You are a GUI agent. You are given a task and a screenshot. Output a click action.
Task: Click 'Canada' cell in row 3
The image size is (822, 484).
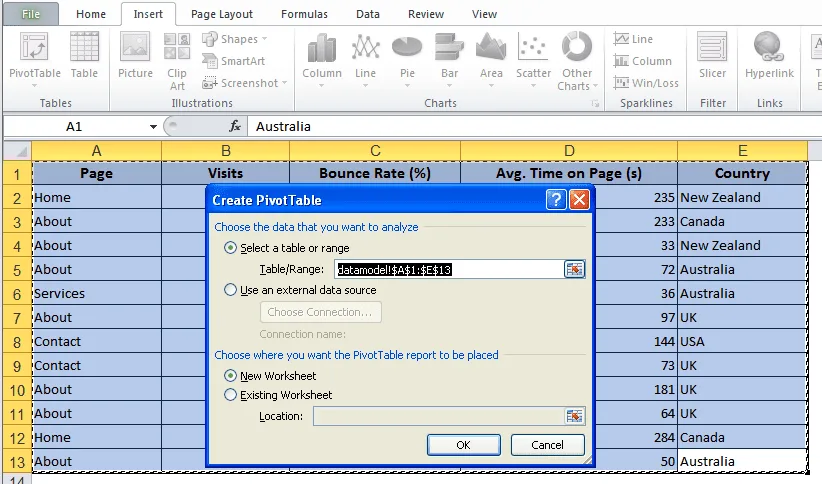742,222
